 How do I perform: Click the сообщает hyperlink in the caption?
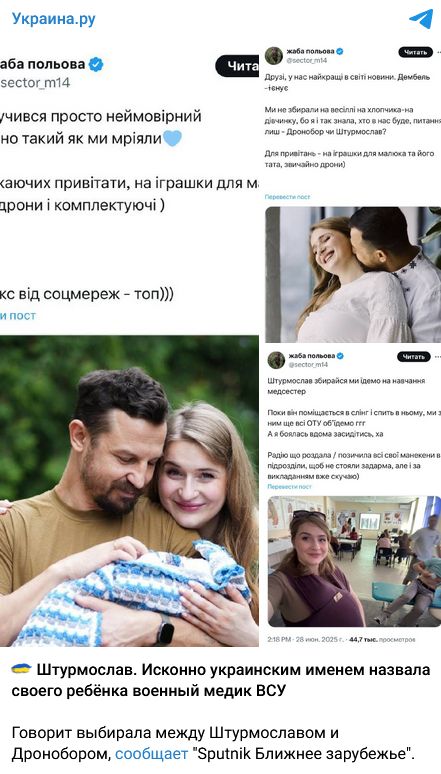(x=152, y=754)
